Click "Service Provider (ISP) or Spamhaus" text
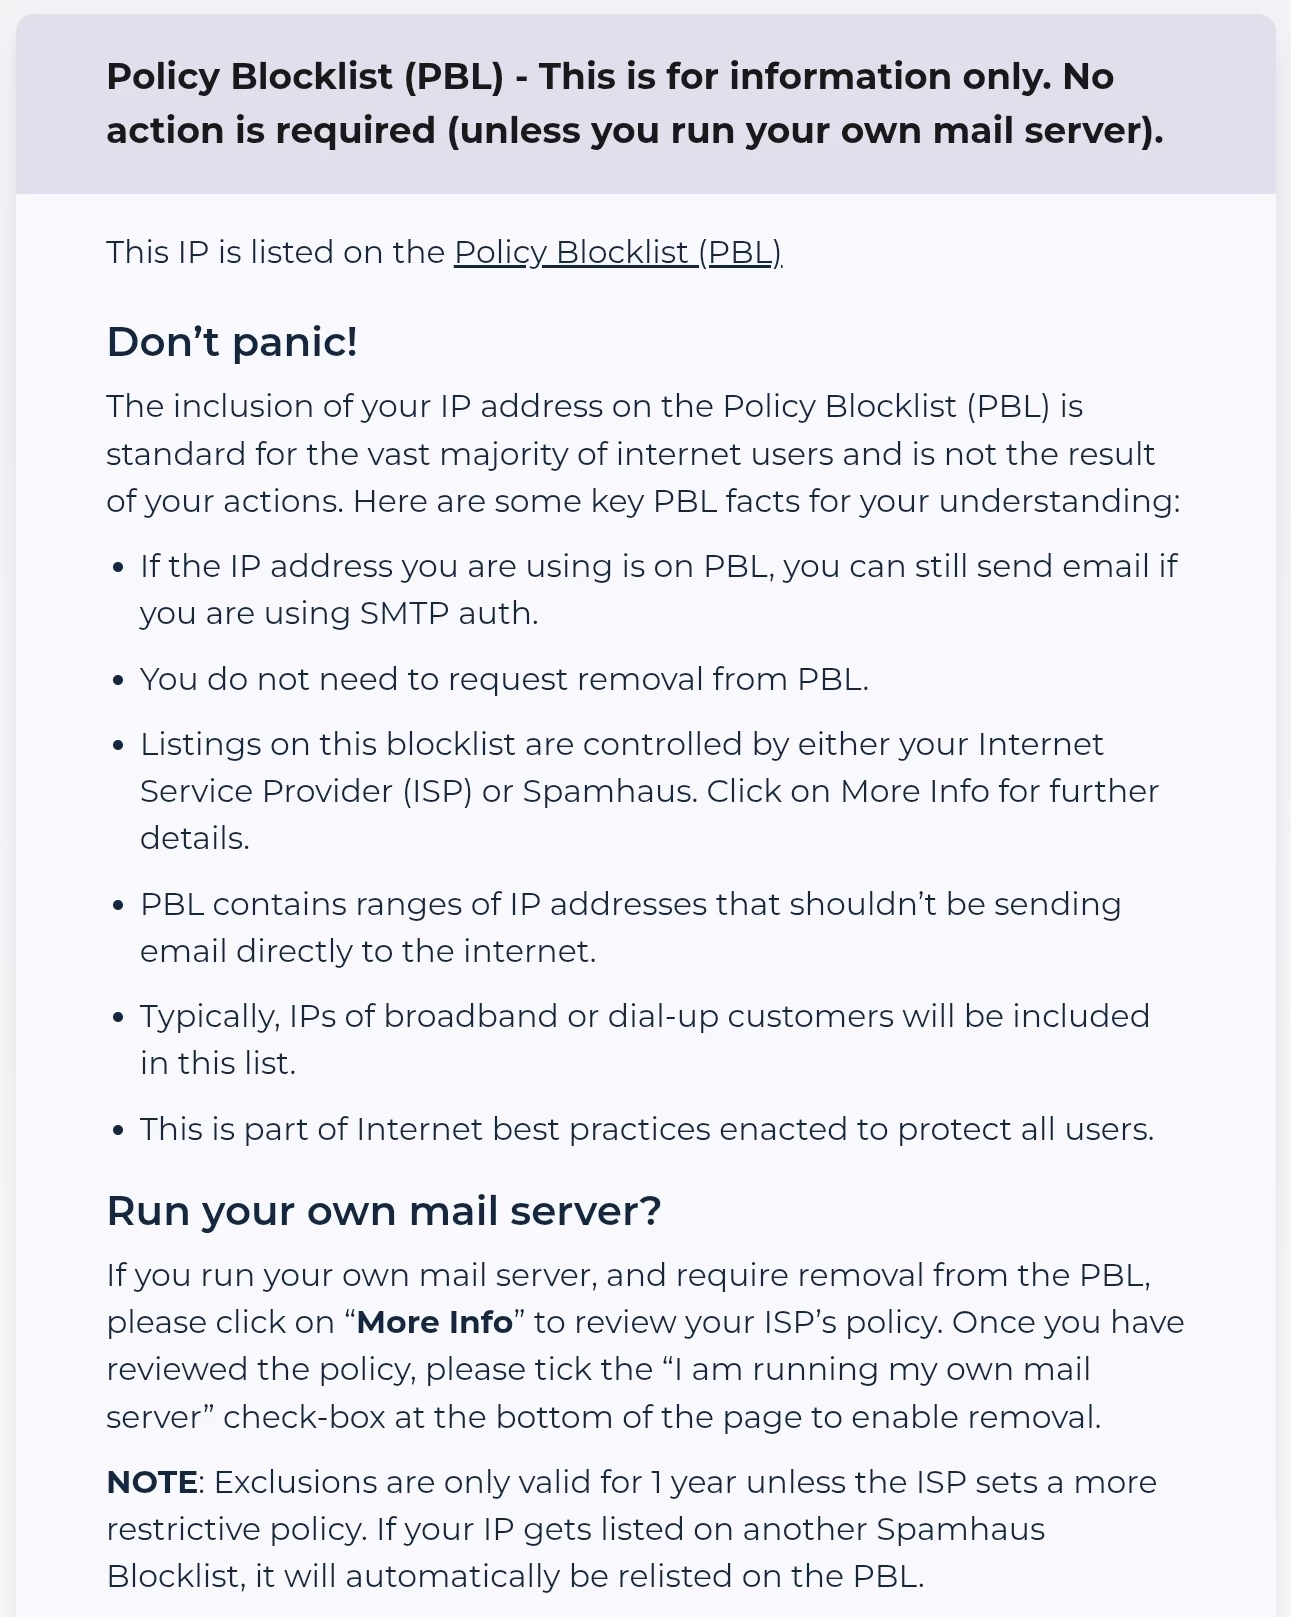 pyautogui.click(x=417, y=792)
